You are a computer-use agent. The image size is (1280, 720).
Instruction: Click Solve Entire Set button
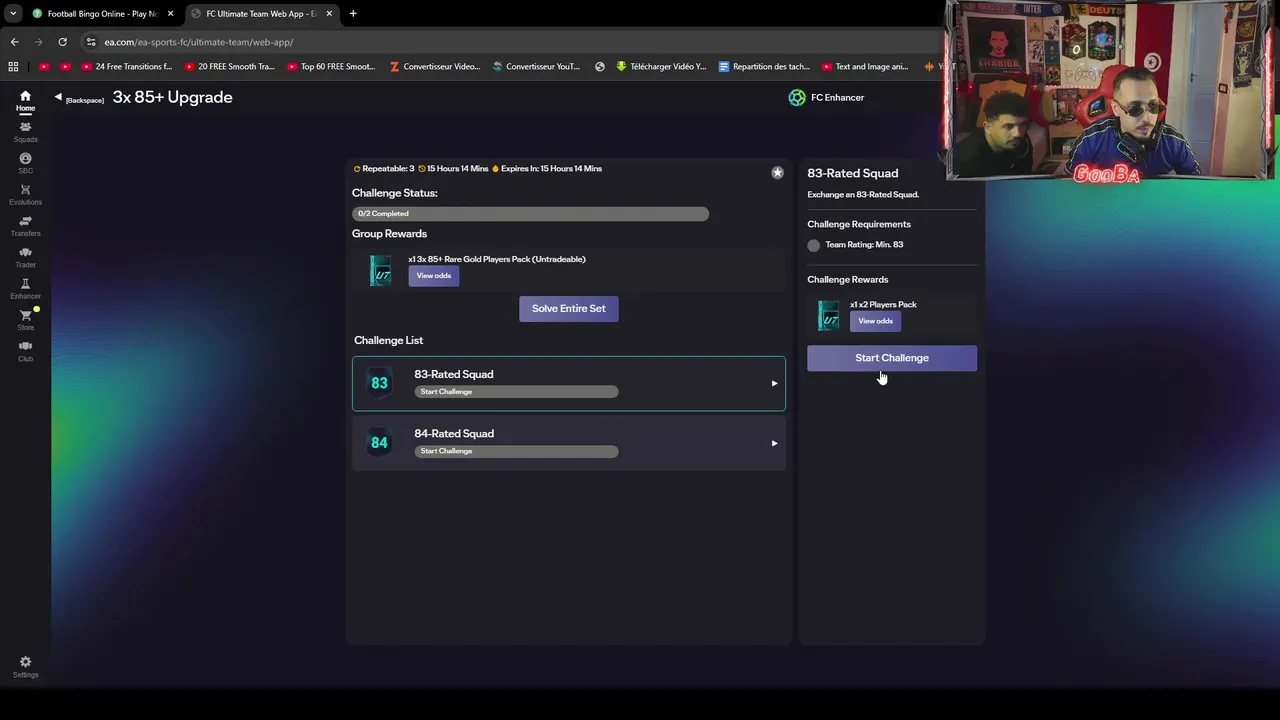[x=569, y=308]
